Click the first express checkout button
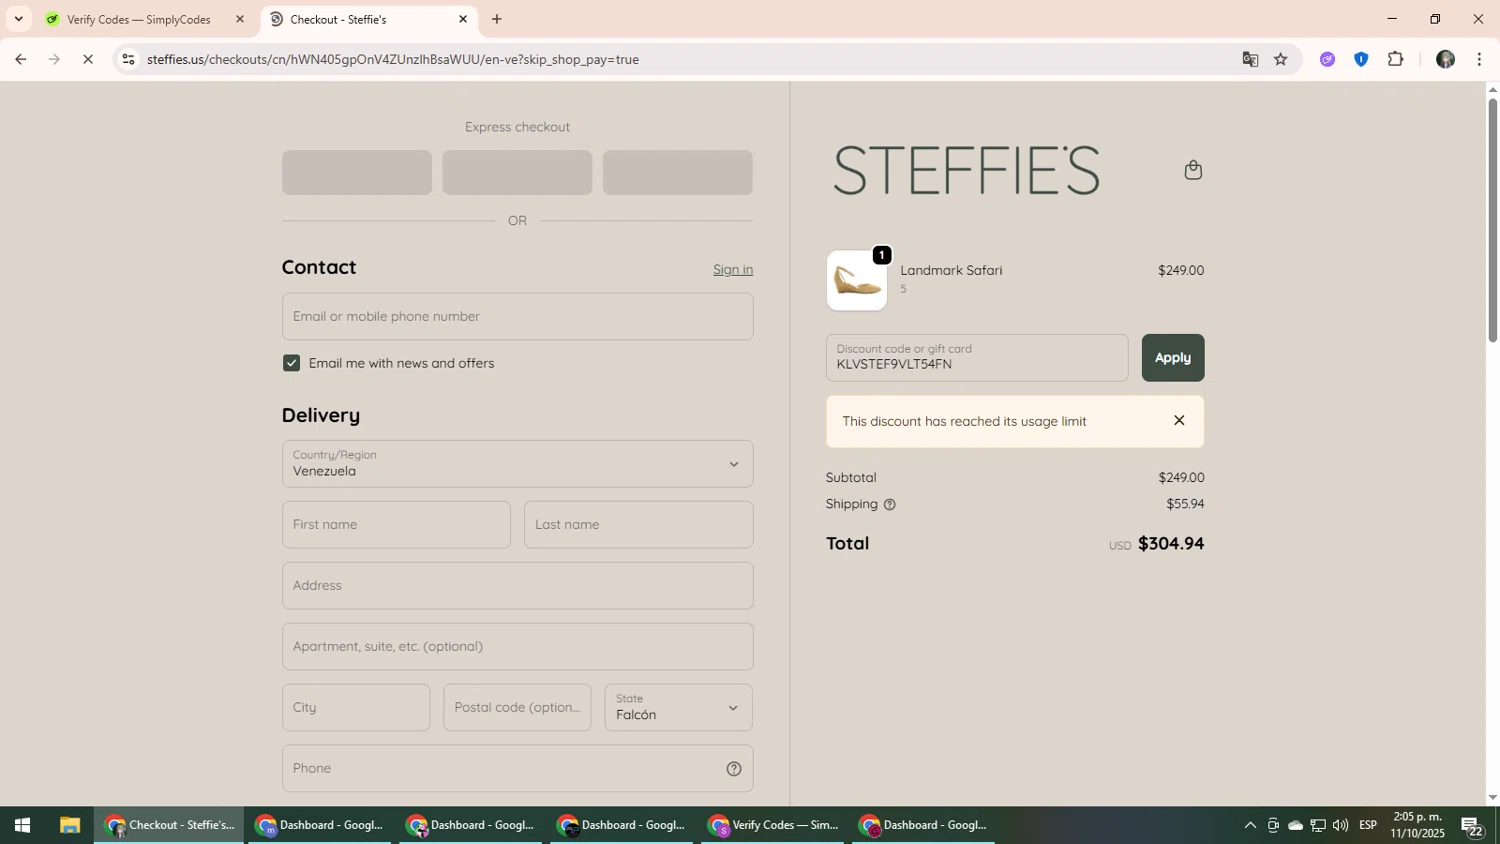The width and height of the screenshot is (1500, 844). coord(357,173)
